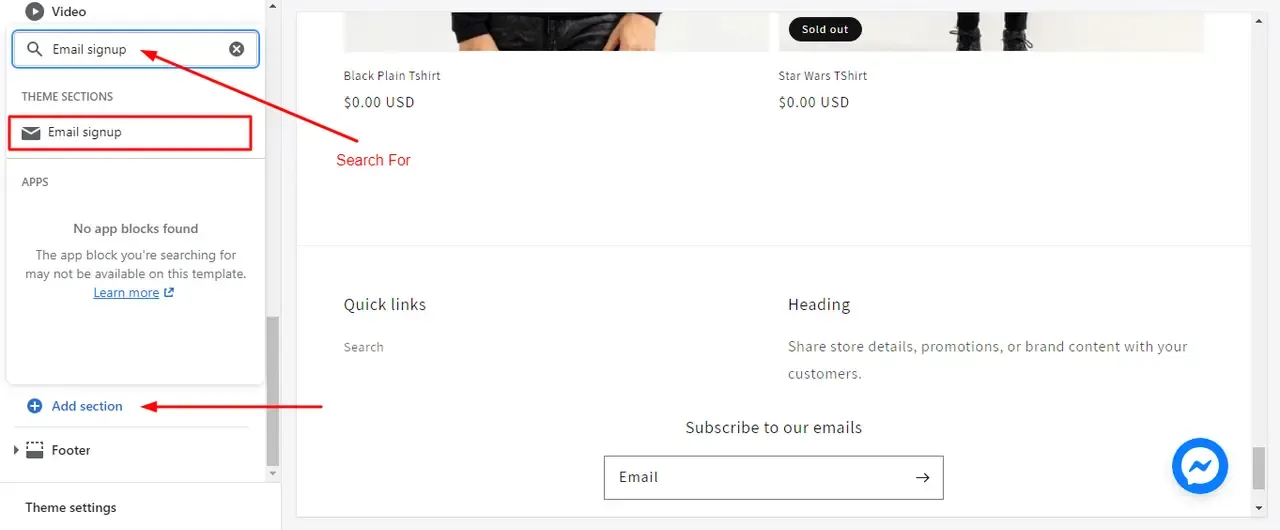
Task: Click the search magnifier icon
Action: pos(35,49)
